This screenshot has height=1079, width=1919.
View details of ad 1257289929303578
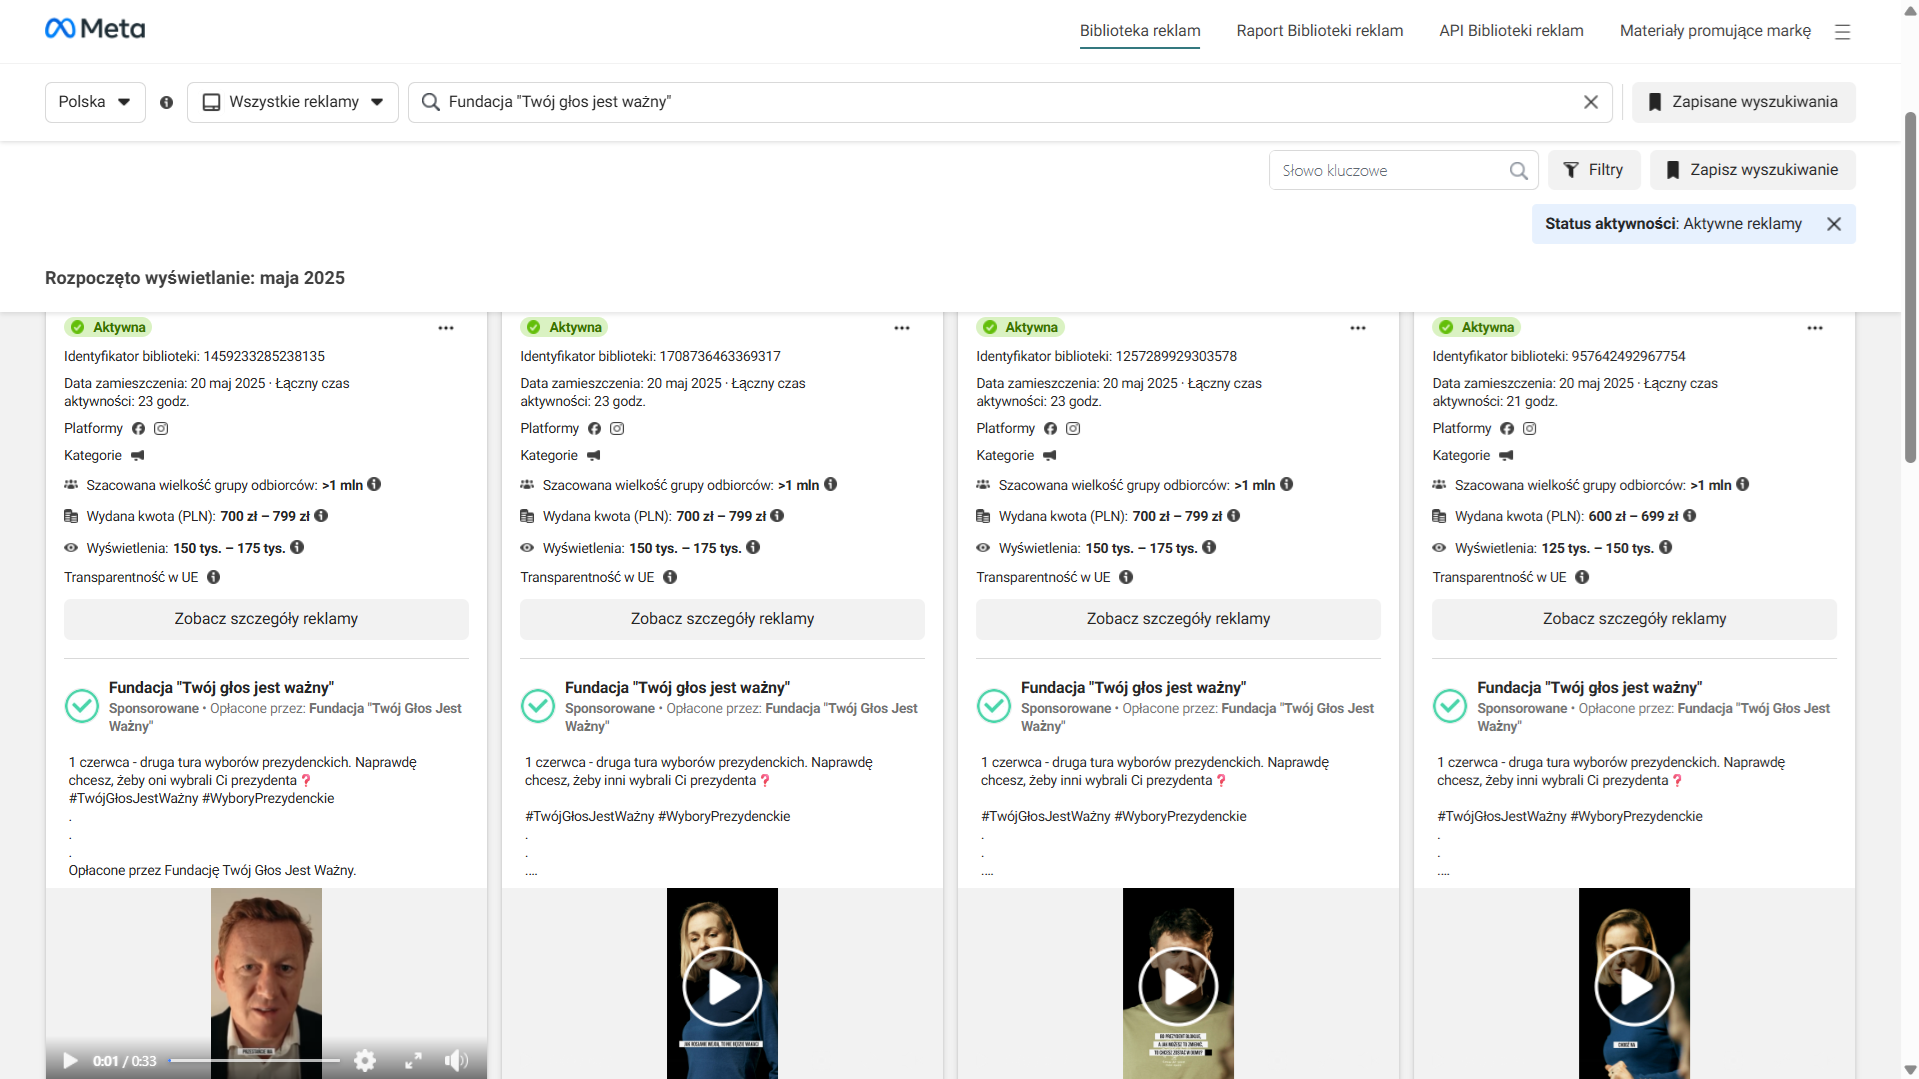pos(1178,619)
